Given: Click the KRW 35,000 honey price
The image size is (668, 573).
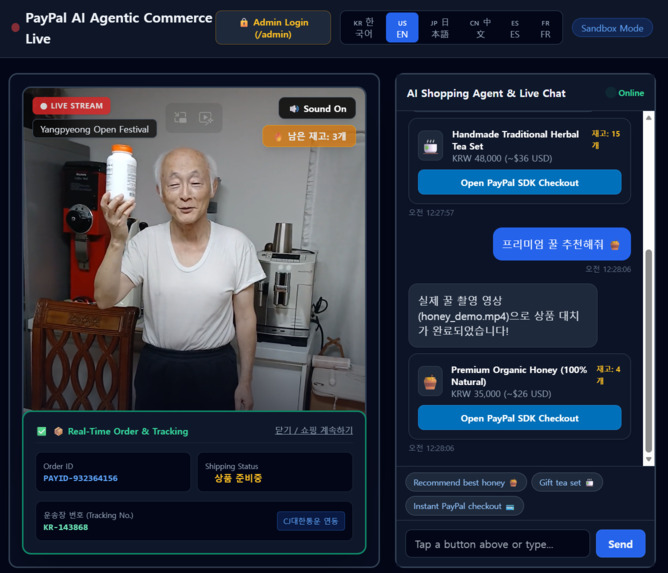Looking at the screenshot, I should pyautogui.click(x=501, y=394).
